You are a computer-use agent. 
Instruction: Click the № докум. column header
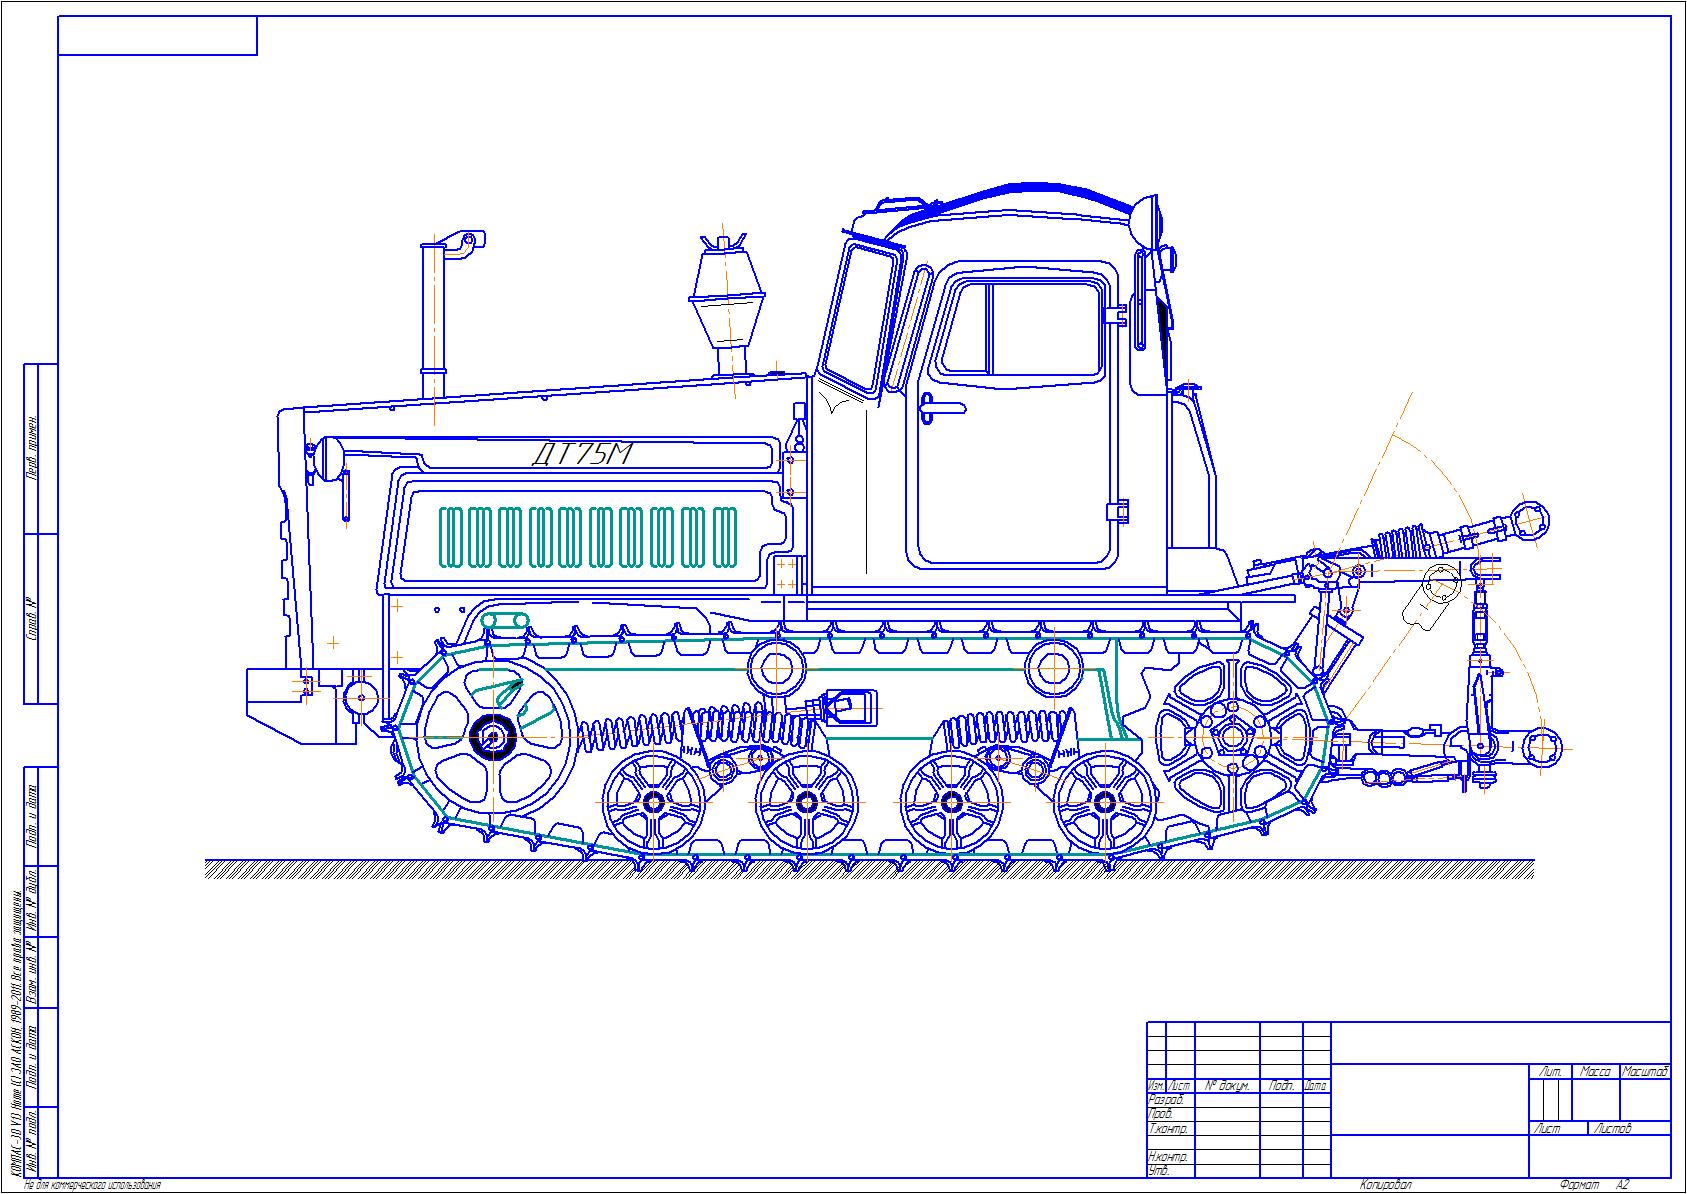(1227, 1085)
